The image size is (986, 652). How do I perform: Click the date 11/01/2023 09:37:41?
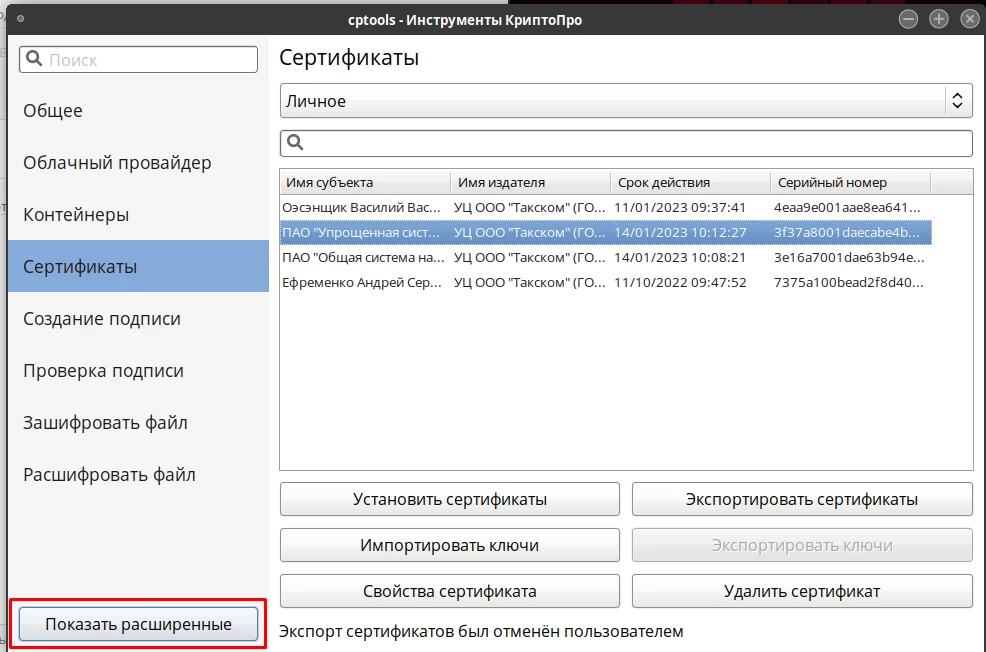[x=680, y=207]
